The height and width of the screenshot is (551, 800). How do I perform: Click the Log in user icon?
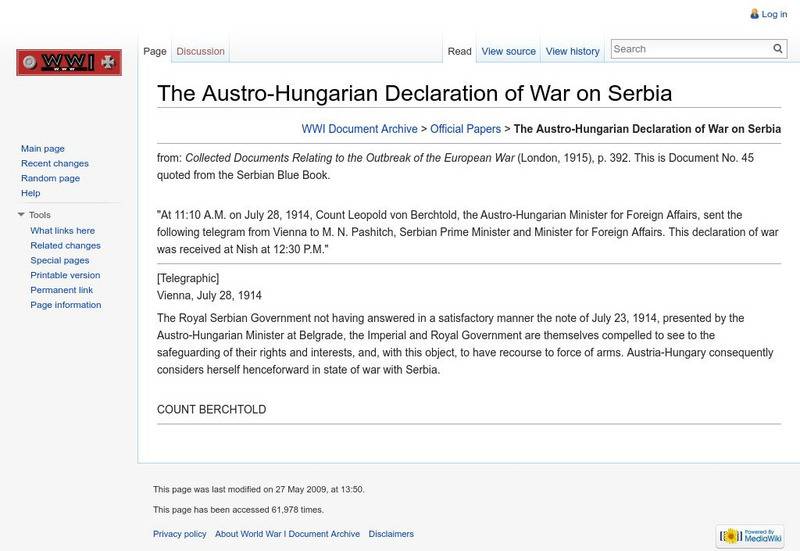[x=755, y=14]
